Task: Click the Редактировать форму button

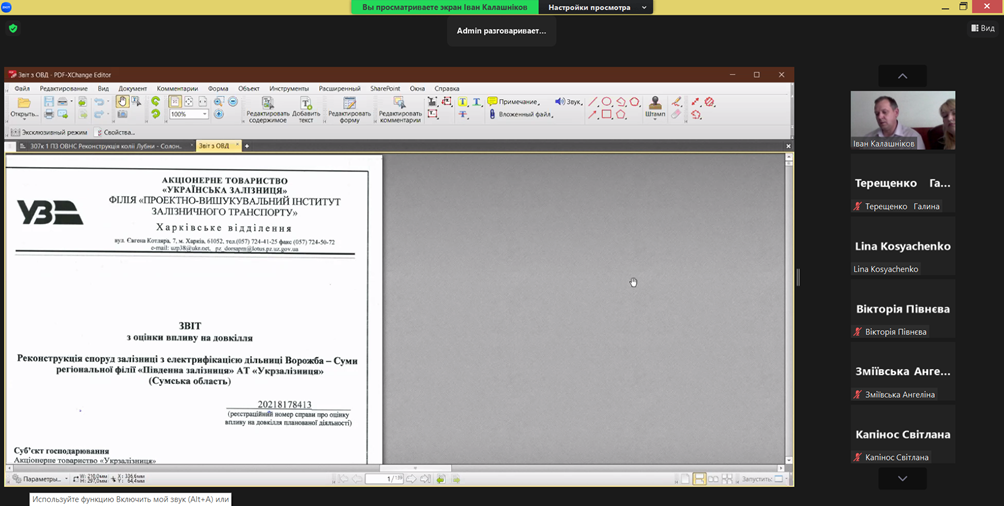Action: [x=350, y=109]
